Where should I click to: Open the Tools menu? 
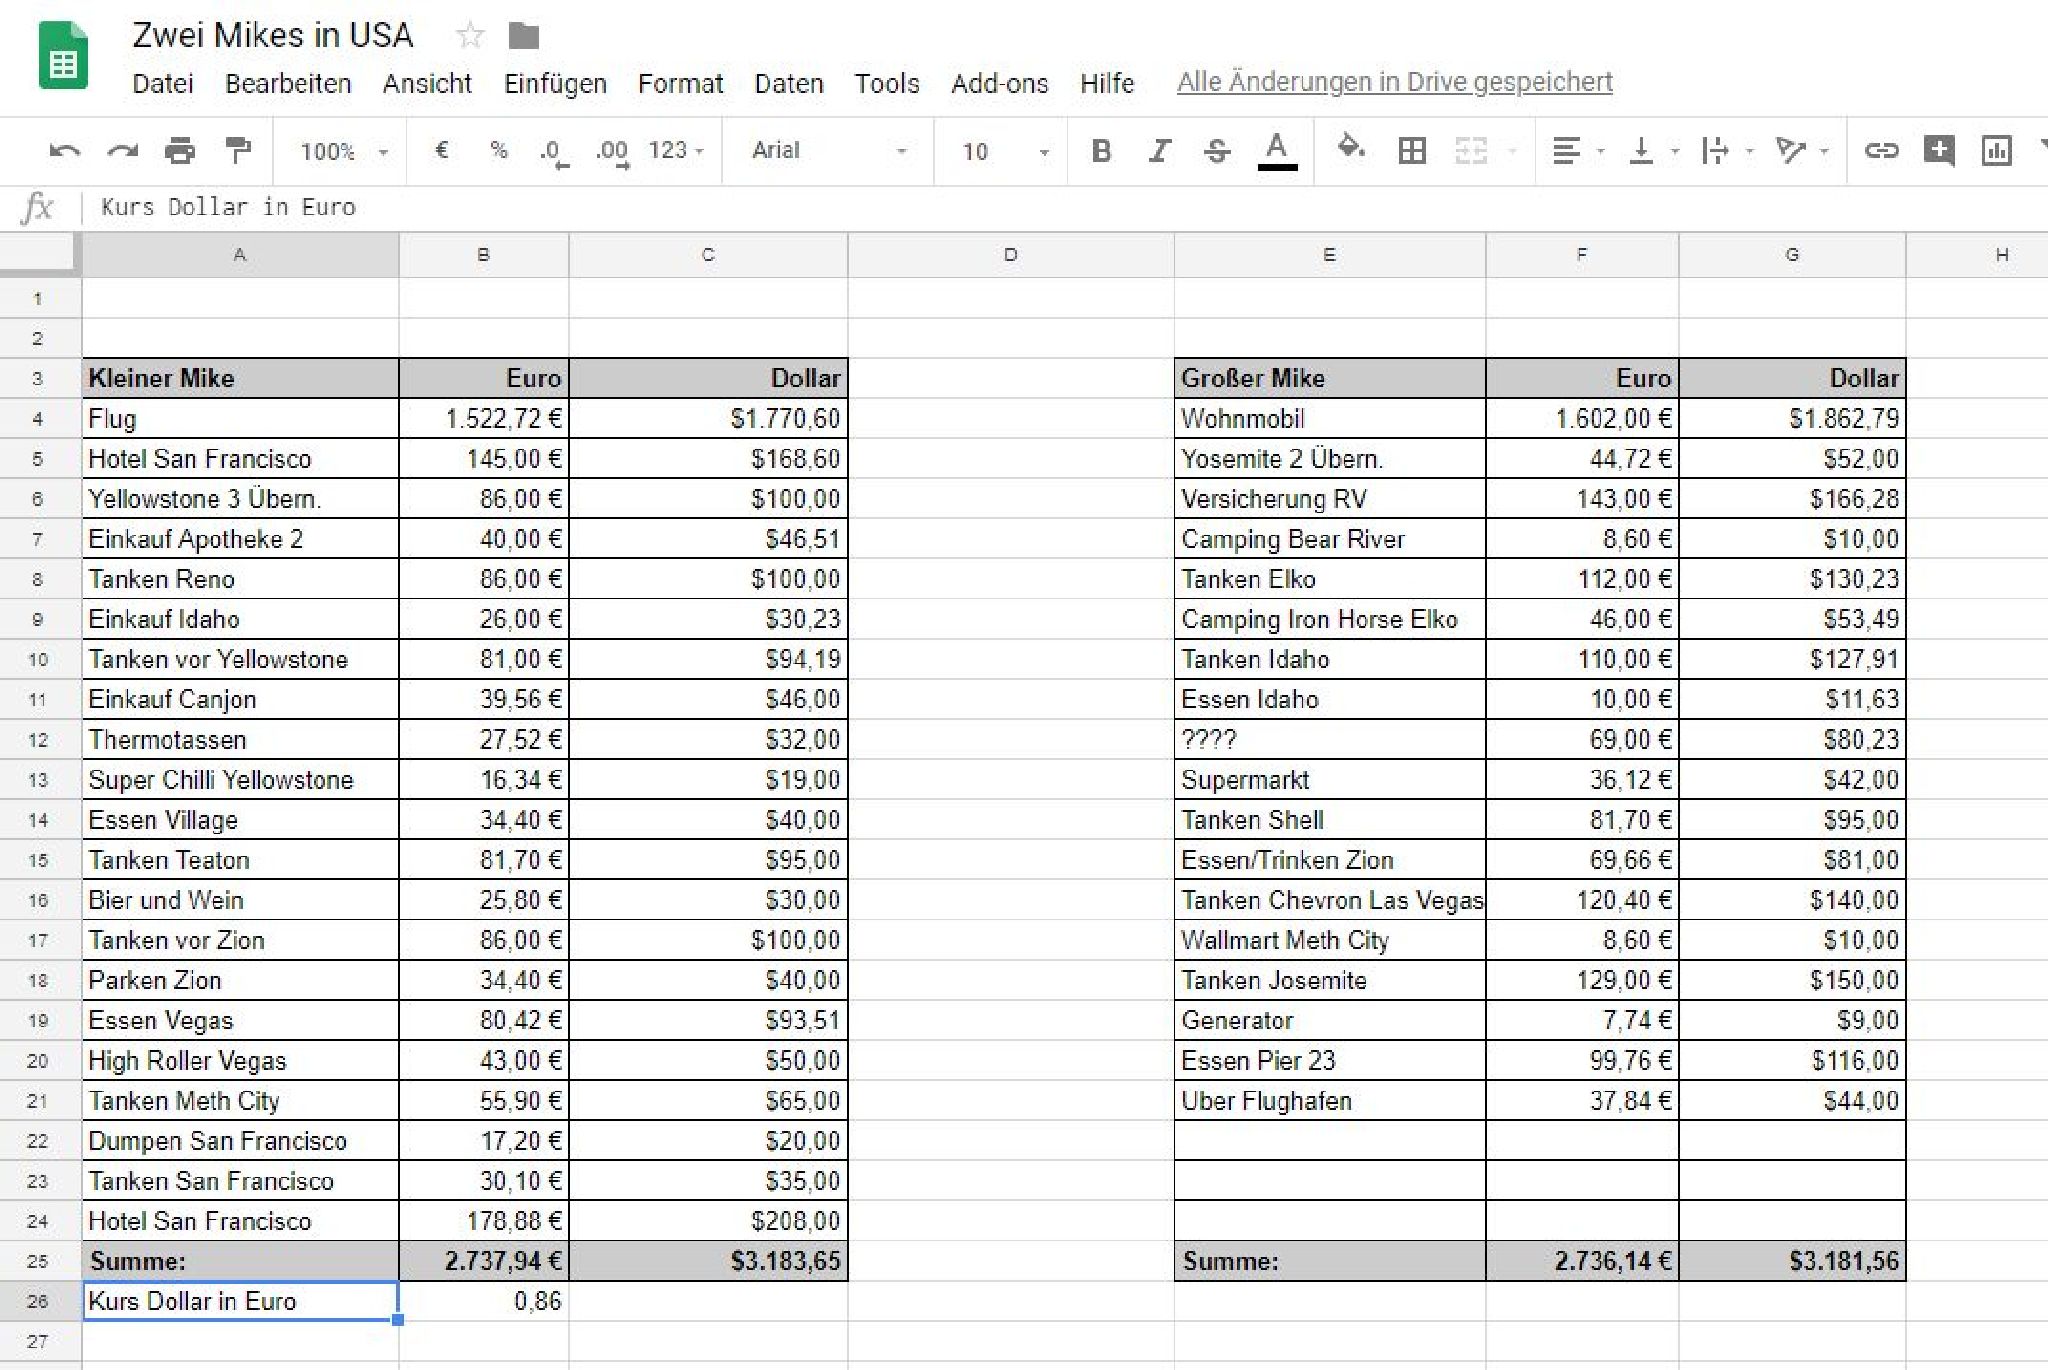(887, 83)
